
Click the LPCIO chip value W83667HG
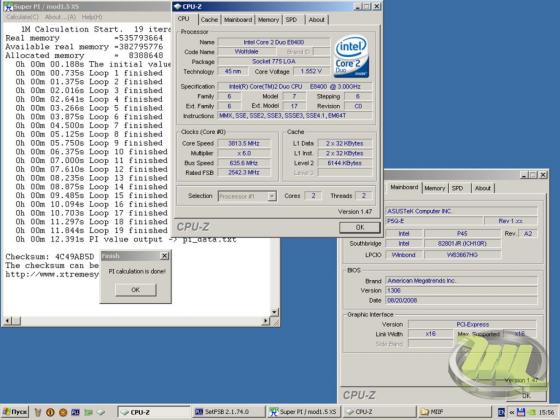pyautogui.click(x=462, y=255)
